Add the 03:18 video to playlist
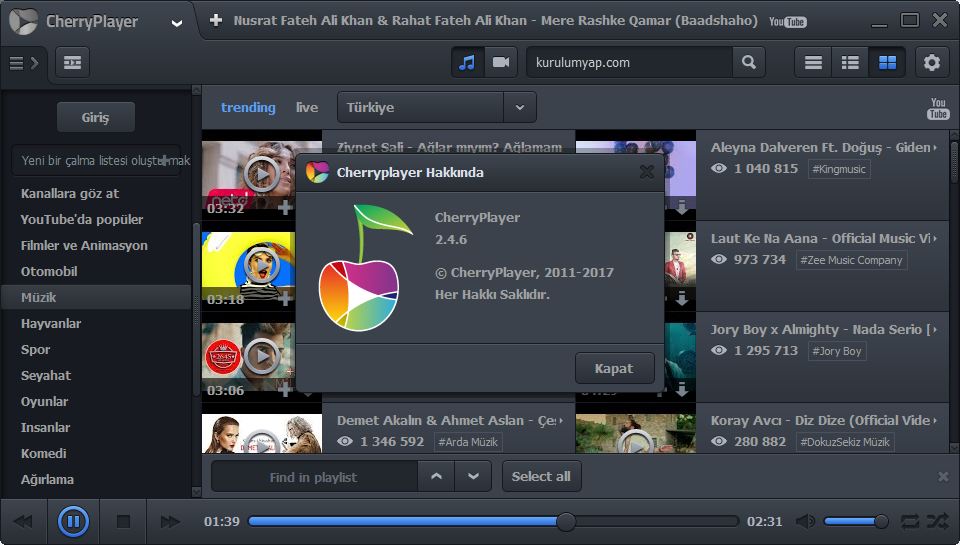This screenshot has height=545, width=960. pyautogui.click(x=285, y=299)
